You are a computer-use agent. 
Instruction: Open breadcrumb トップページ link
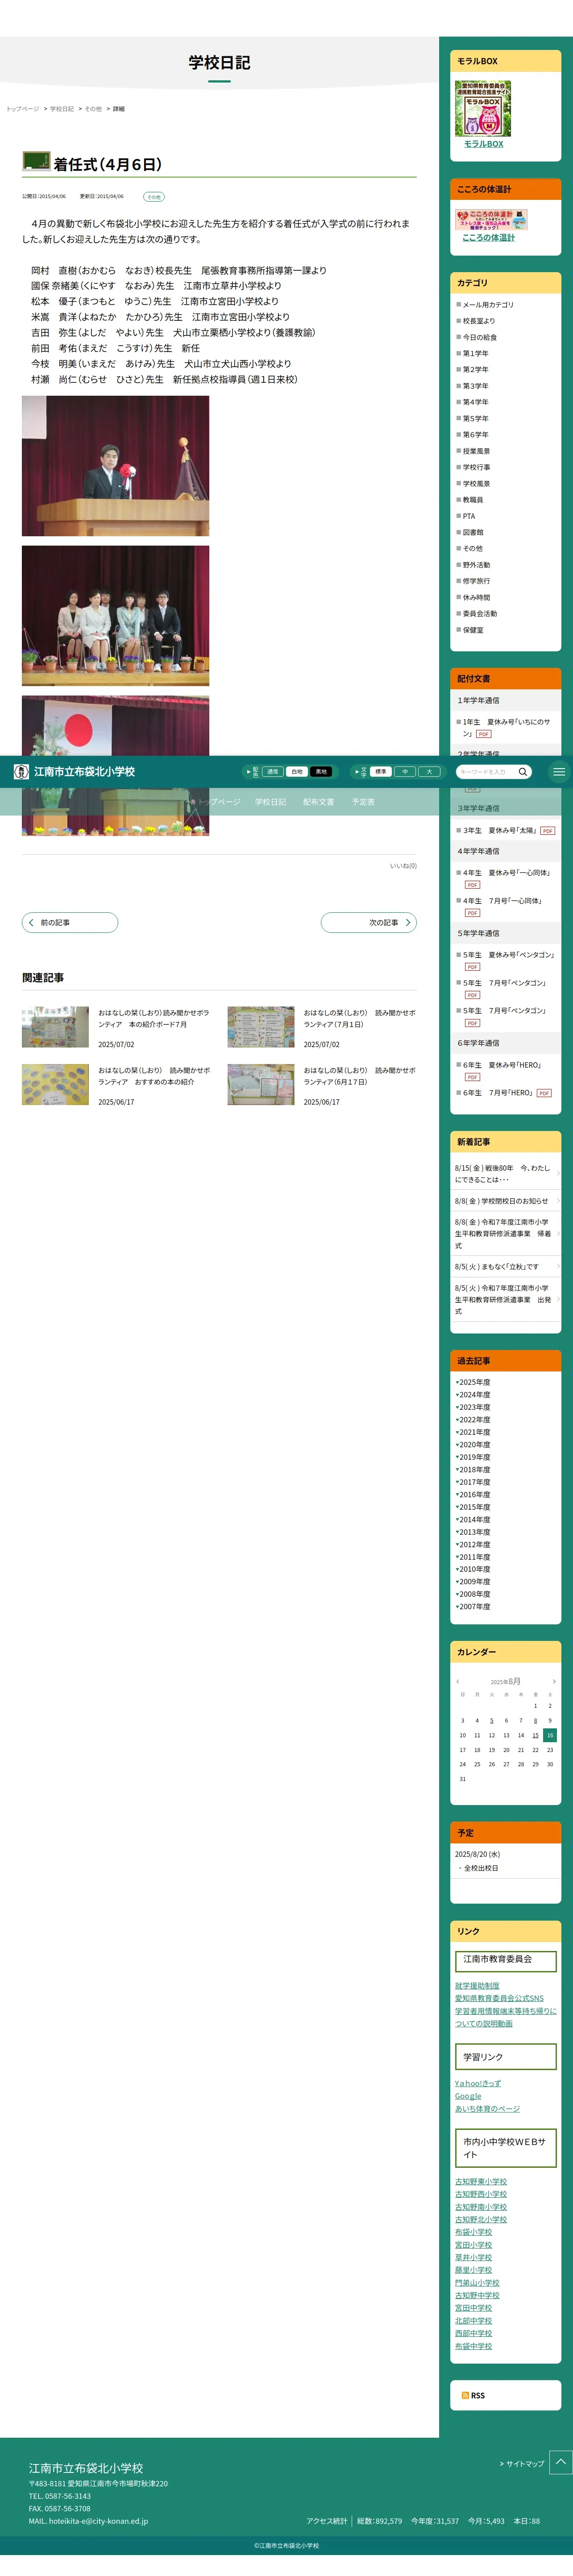coord(23,109)
